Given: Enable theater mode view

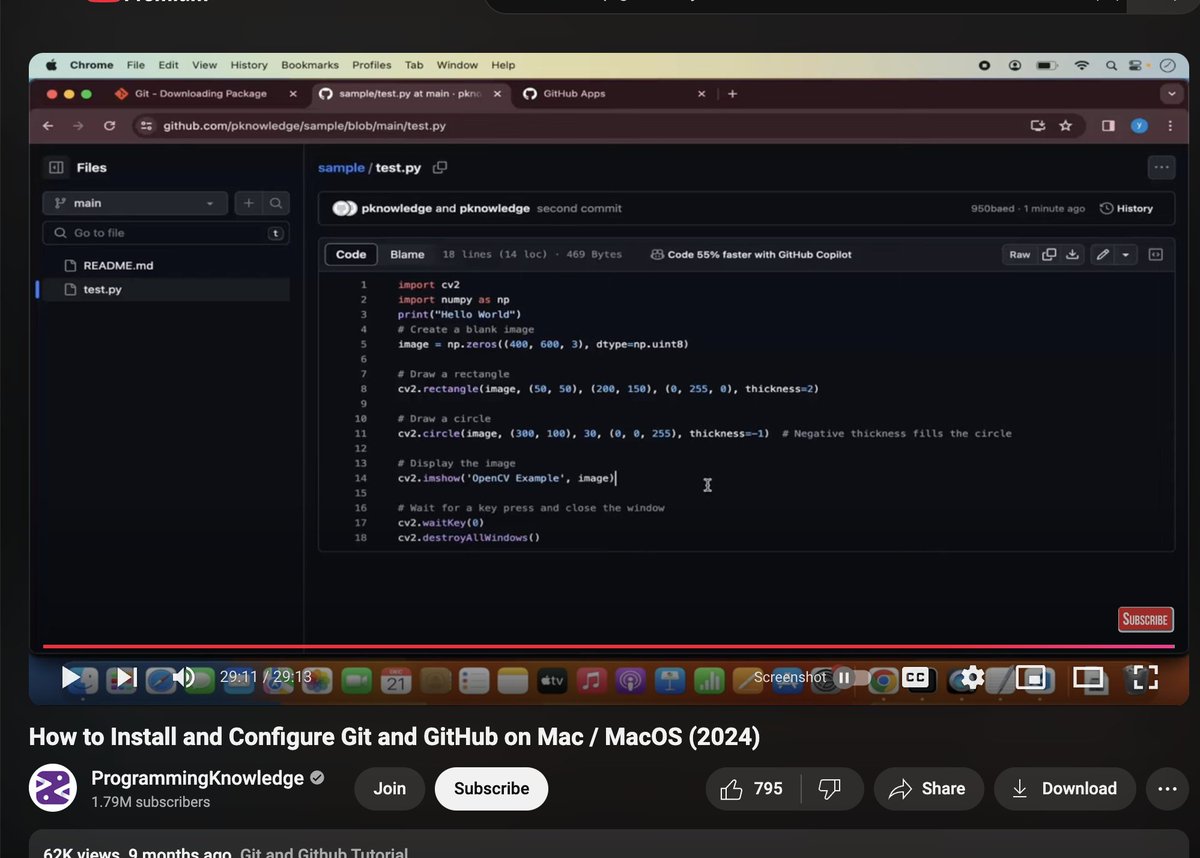Looking at the screenshot, I should point(1087,677).
